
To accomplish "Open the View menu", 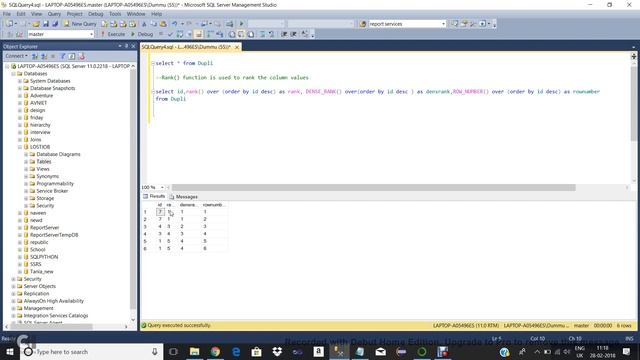I will coord(36,14).
